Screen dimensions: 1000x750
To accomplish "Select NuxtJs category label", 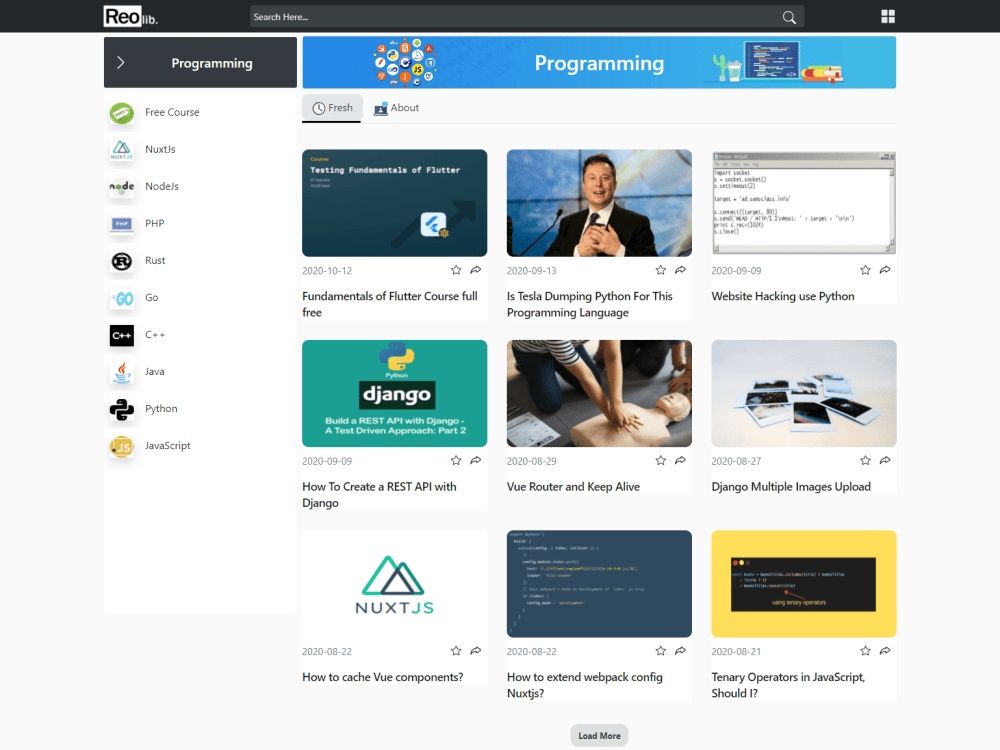I will (x=160, y=149).
